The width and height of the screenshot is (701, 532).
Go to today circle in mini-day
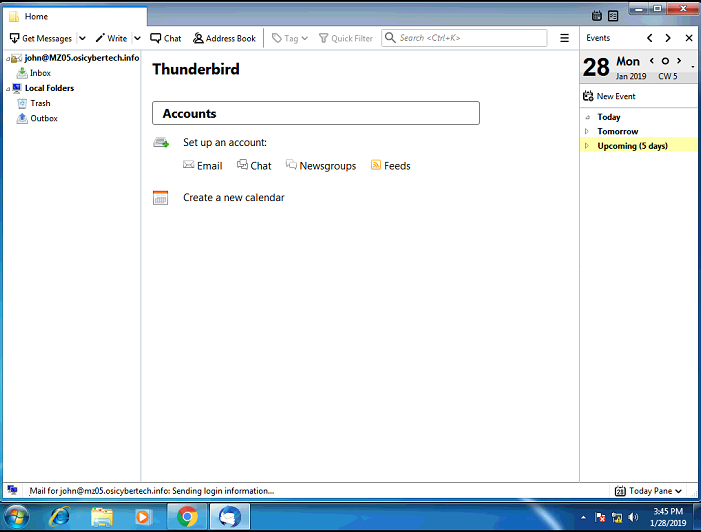[665, 61]
